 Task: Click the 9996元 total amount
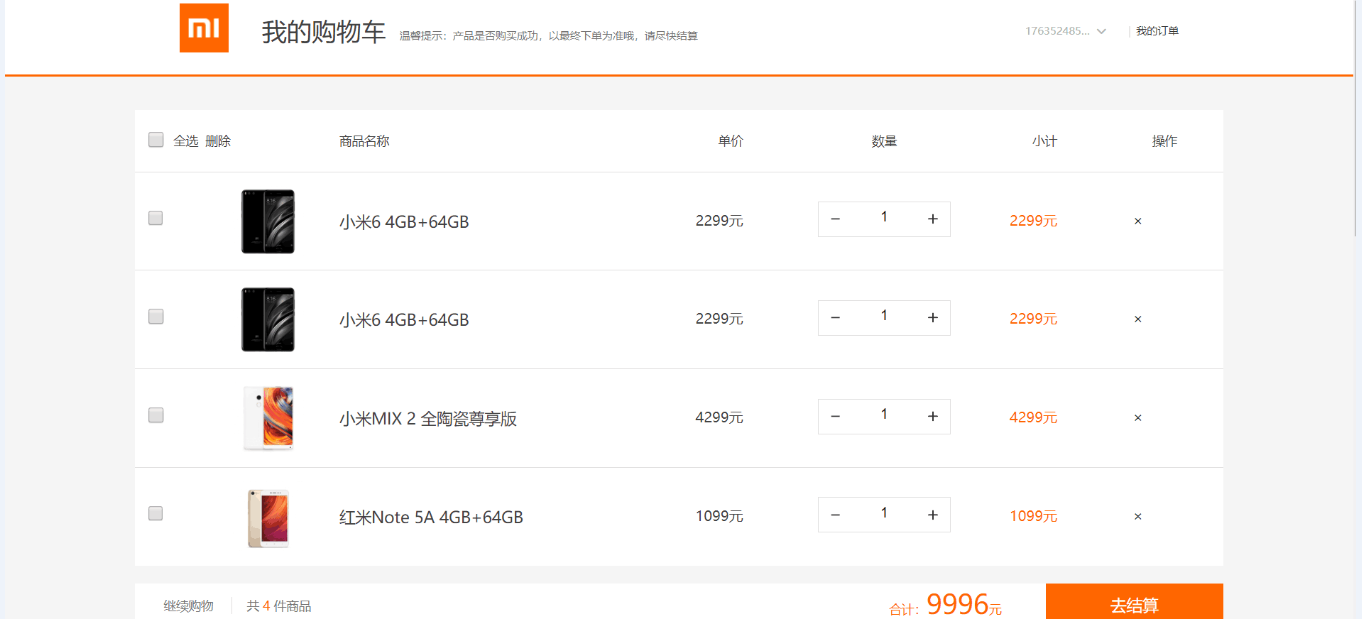[964, 604]
